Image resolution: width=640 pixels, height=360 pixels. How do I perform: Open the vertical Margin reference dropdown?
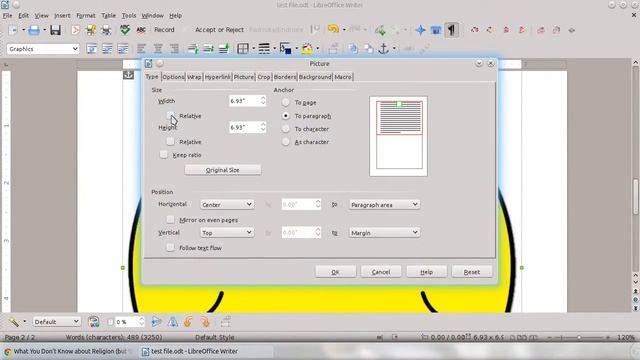coord(384,233)
